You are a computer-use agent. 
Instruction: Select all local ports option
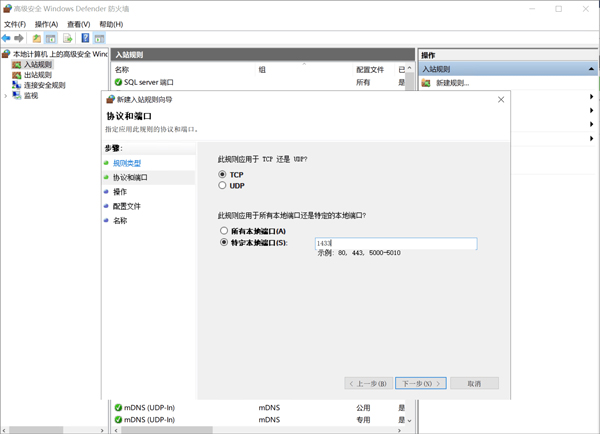(224, 231)
